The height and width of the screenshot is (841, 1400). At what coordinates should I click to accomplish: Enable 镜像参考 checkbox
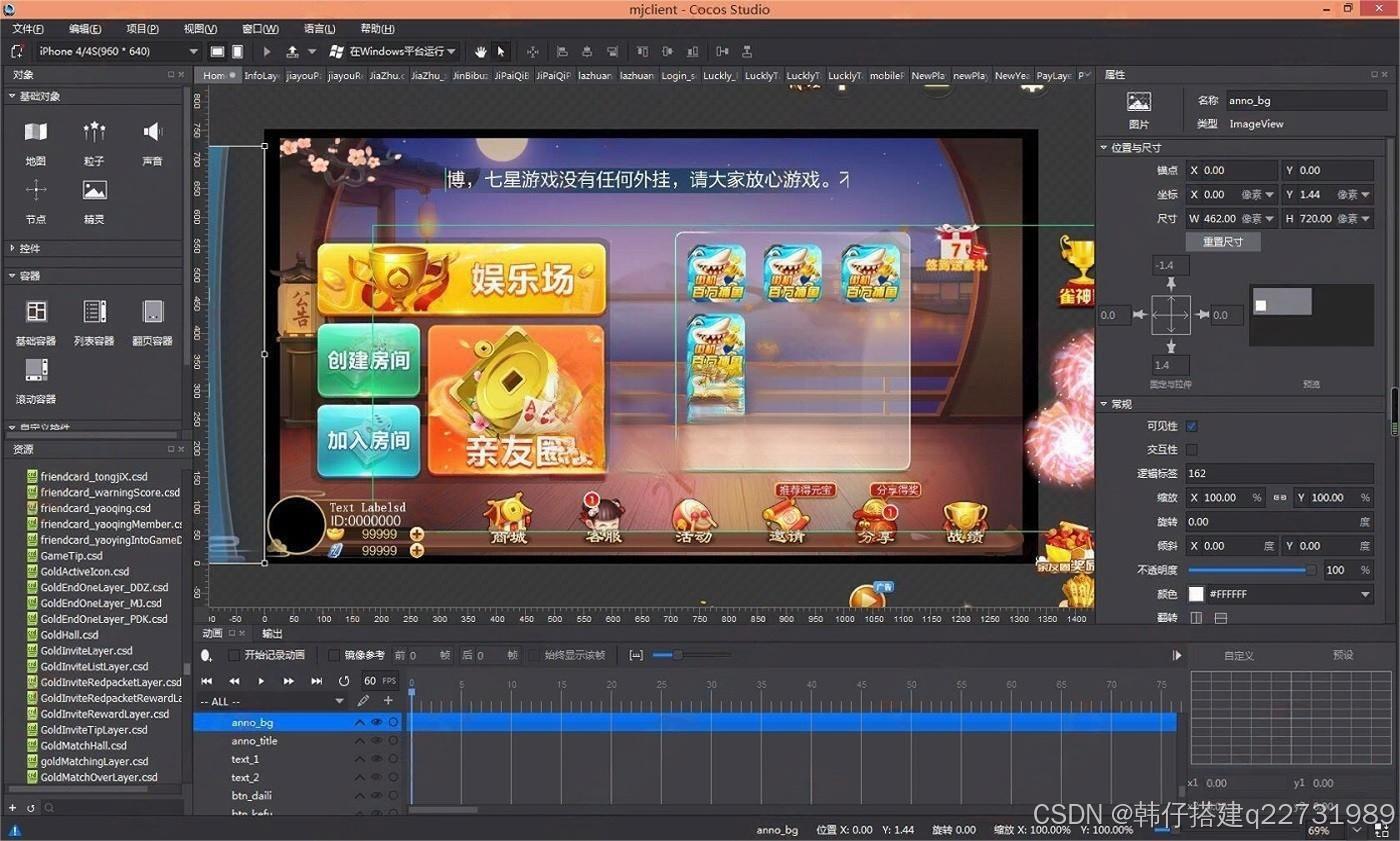pyautogui.click(x=334, y=655)
